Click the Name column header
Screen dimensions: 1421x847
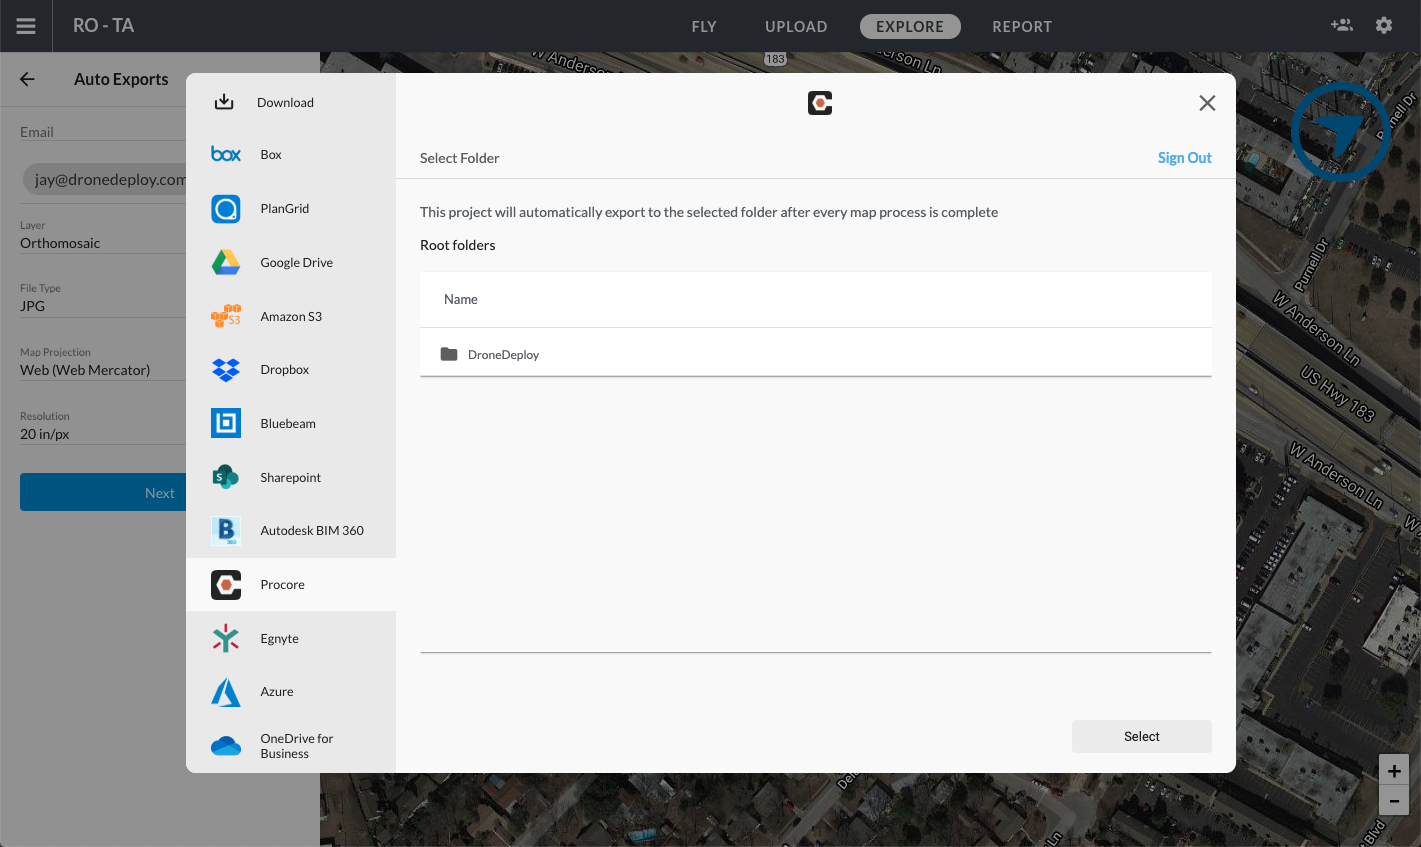(x=461, y=299)
